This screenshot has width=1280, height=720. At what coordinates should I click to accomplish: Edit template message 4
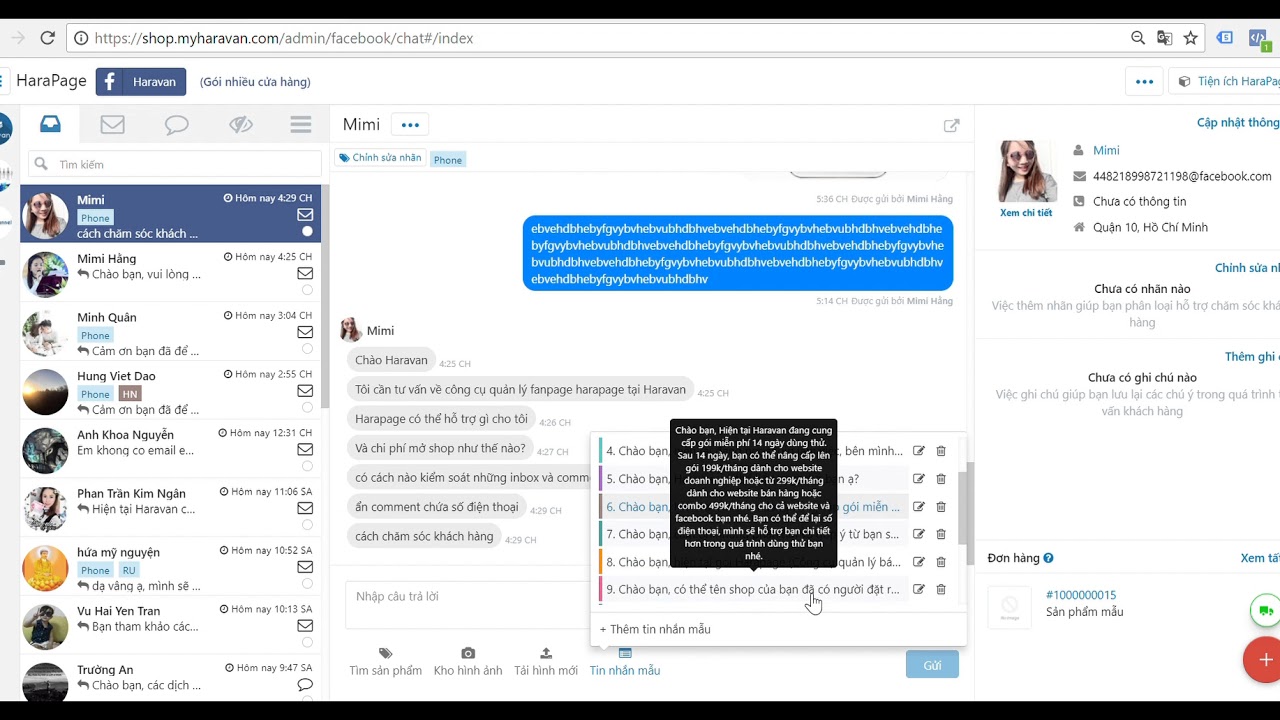pos(919,451)
